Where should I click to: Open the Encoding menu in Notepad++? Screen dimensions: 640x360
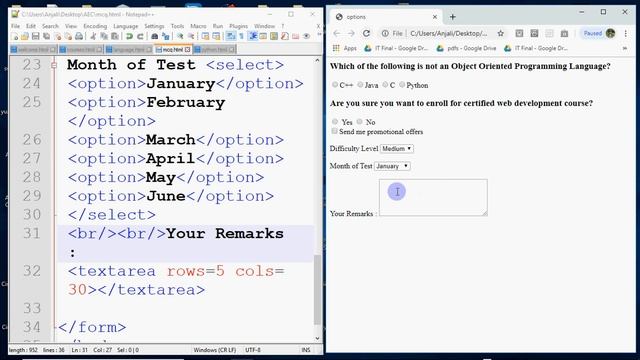(x=95, y=26)
